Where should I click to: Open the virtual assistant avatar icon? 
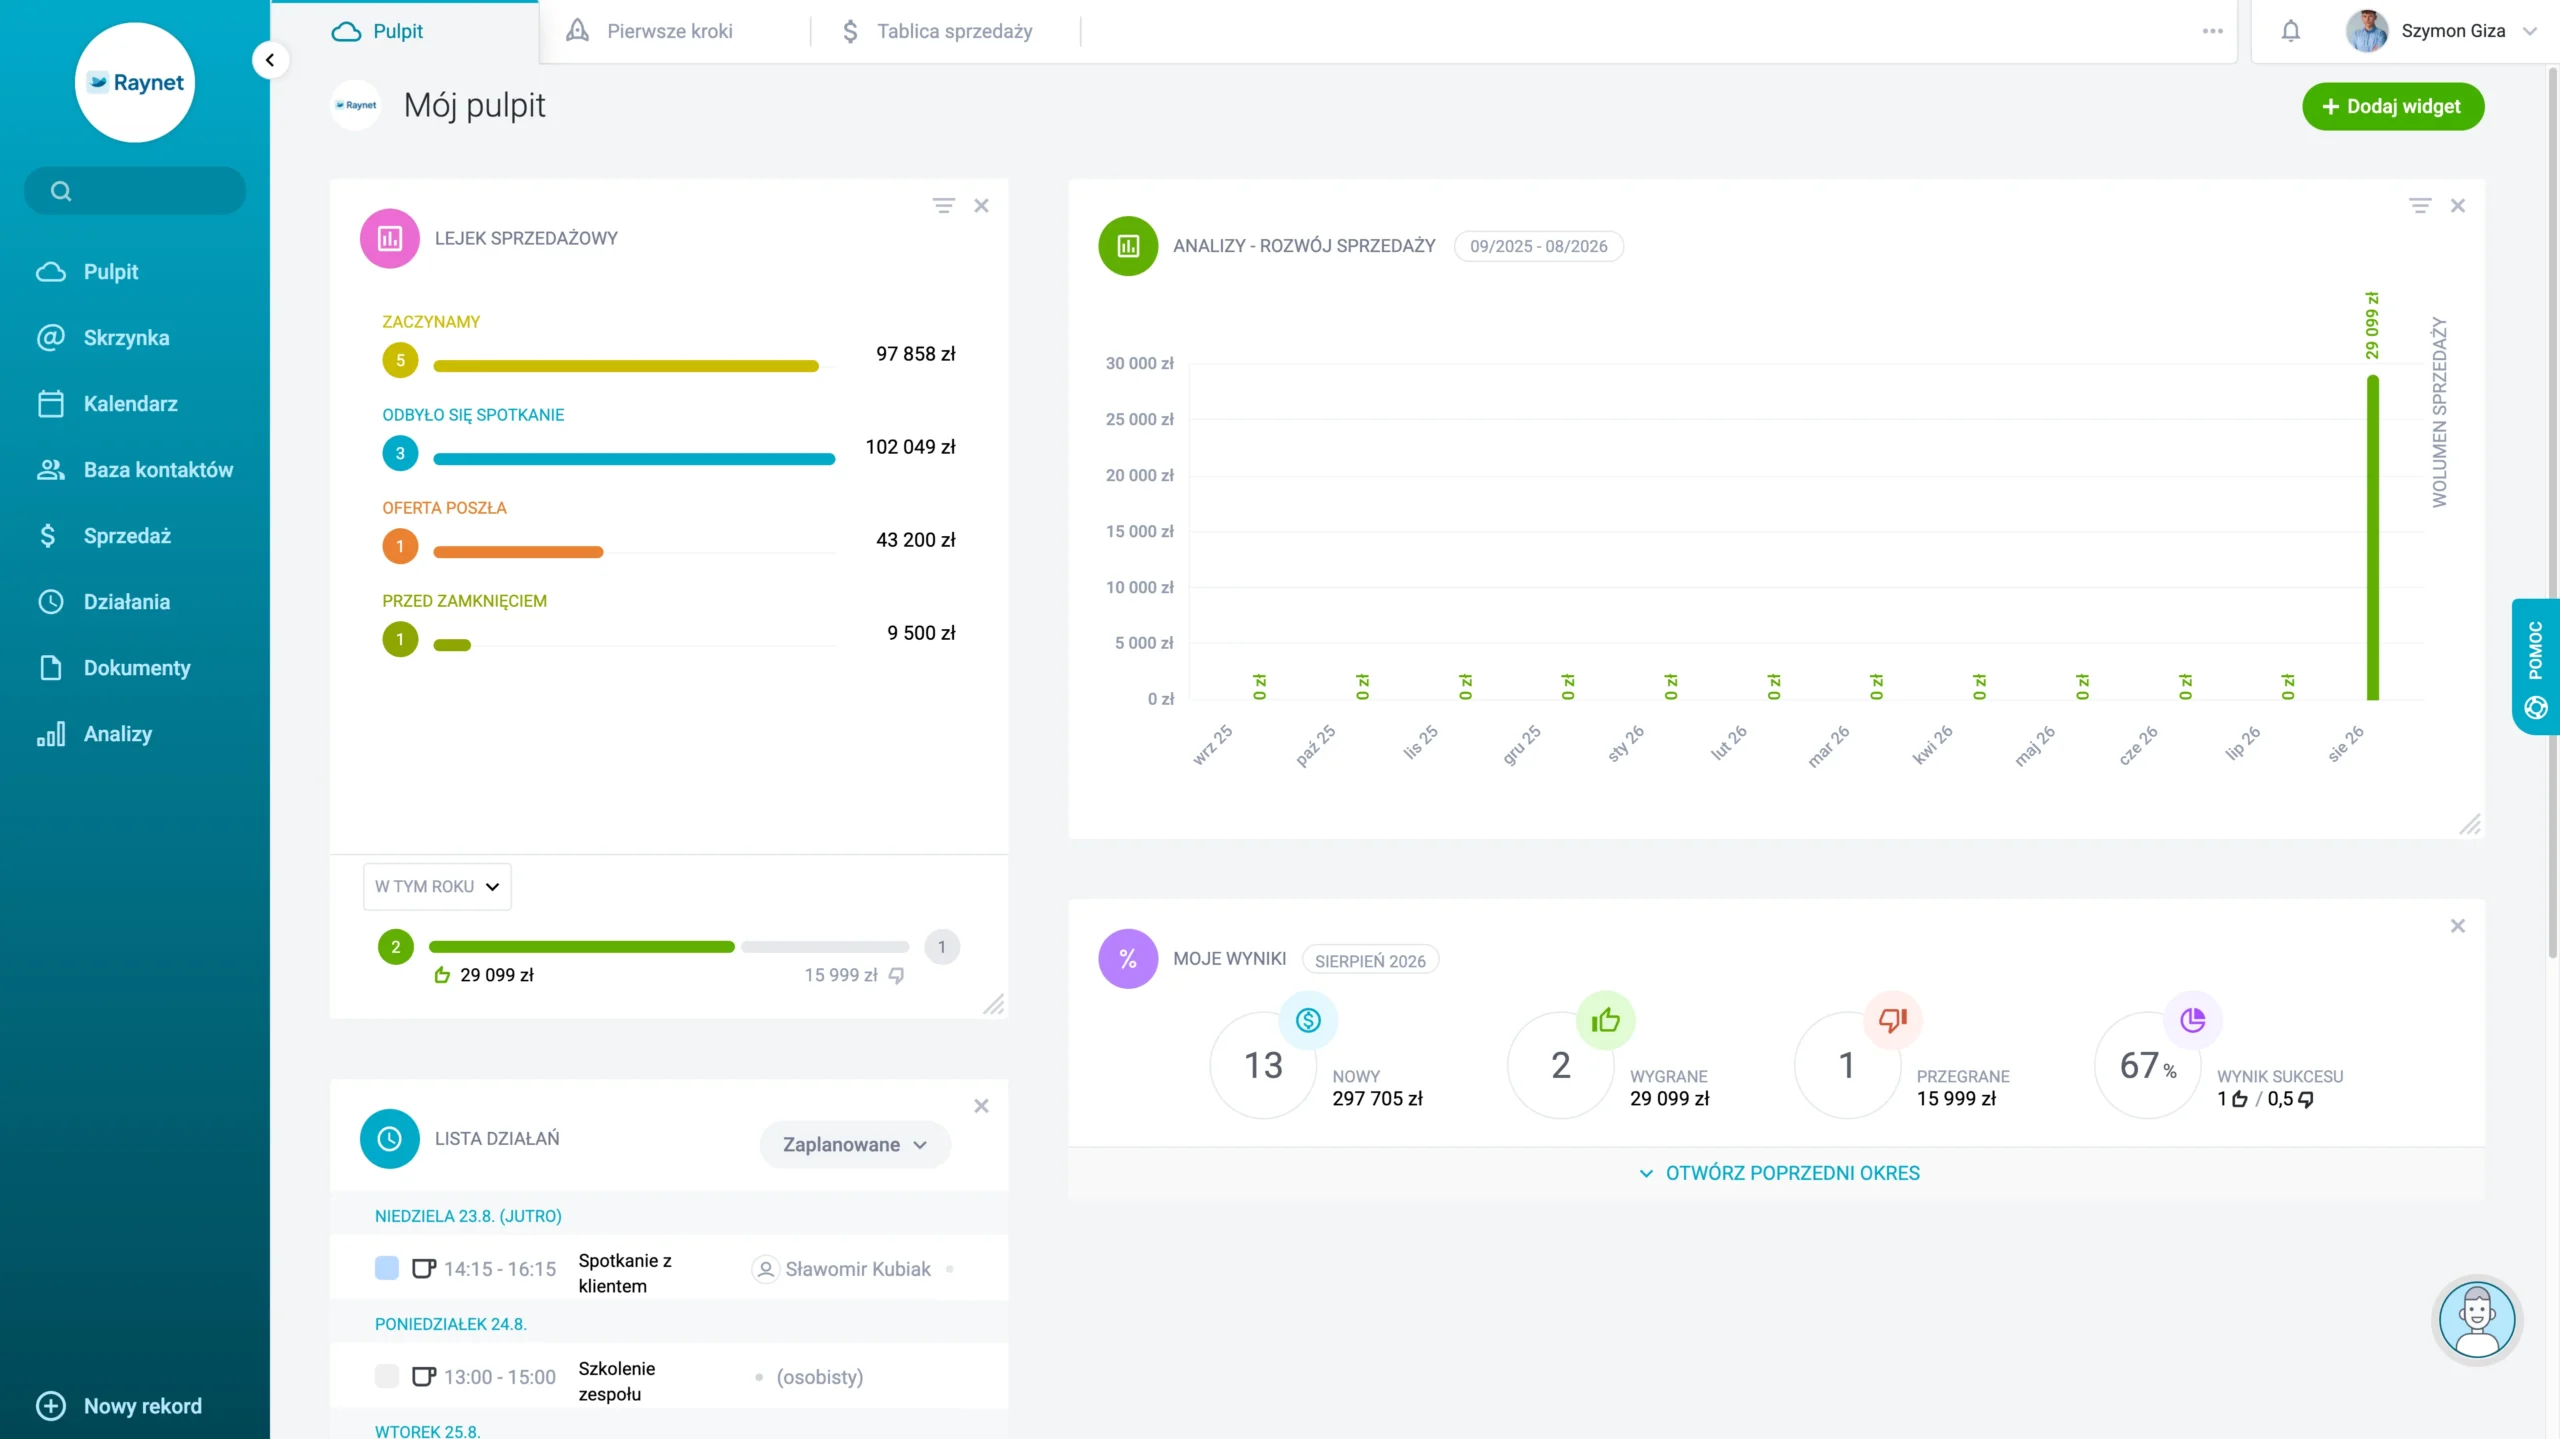point(2477,1320)
